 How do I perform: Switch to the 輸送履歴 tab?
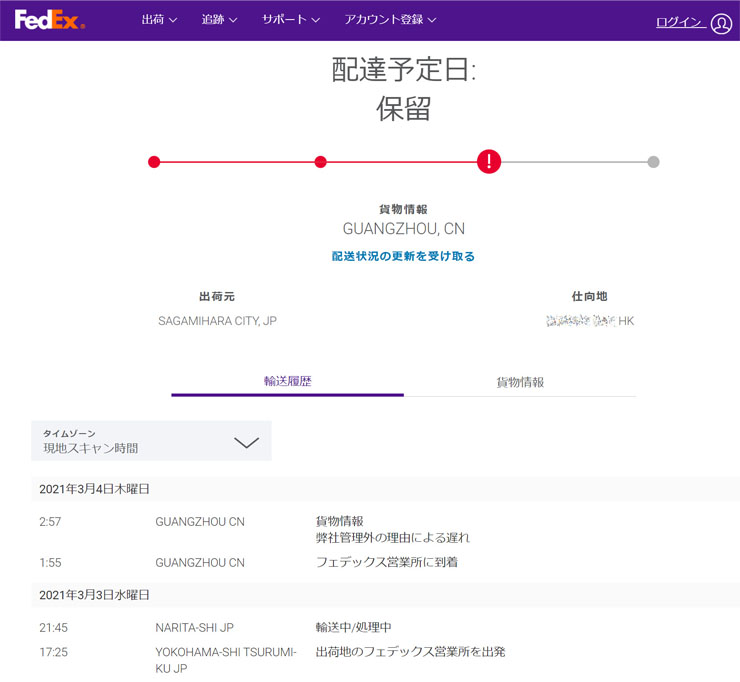click(x=287, y=381)
